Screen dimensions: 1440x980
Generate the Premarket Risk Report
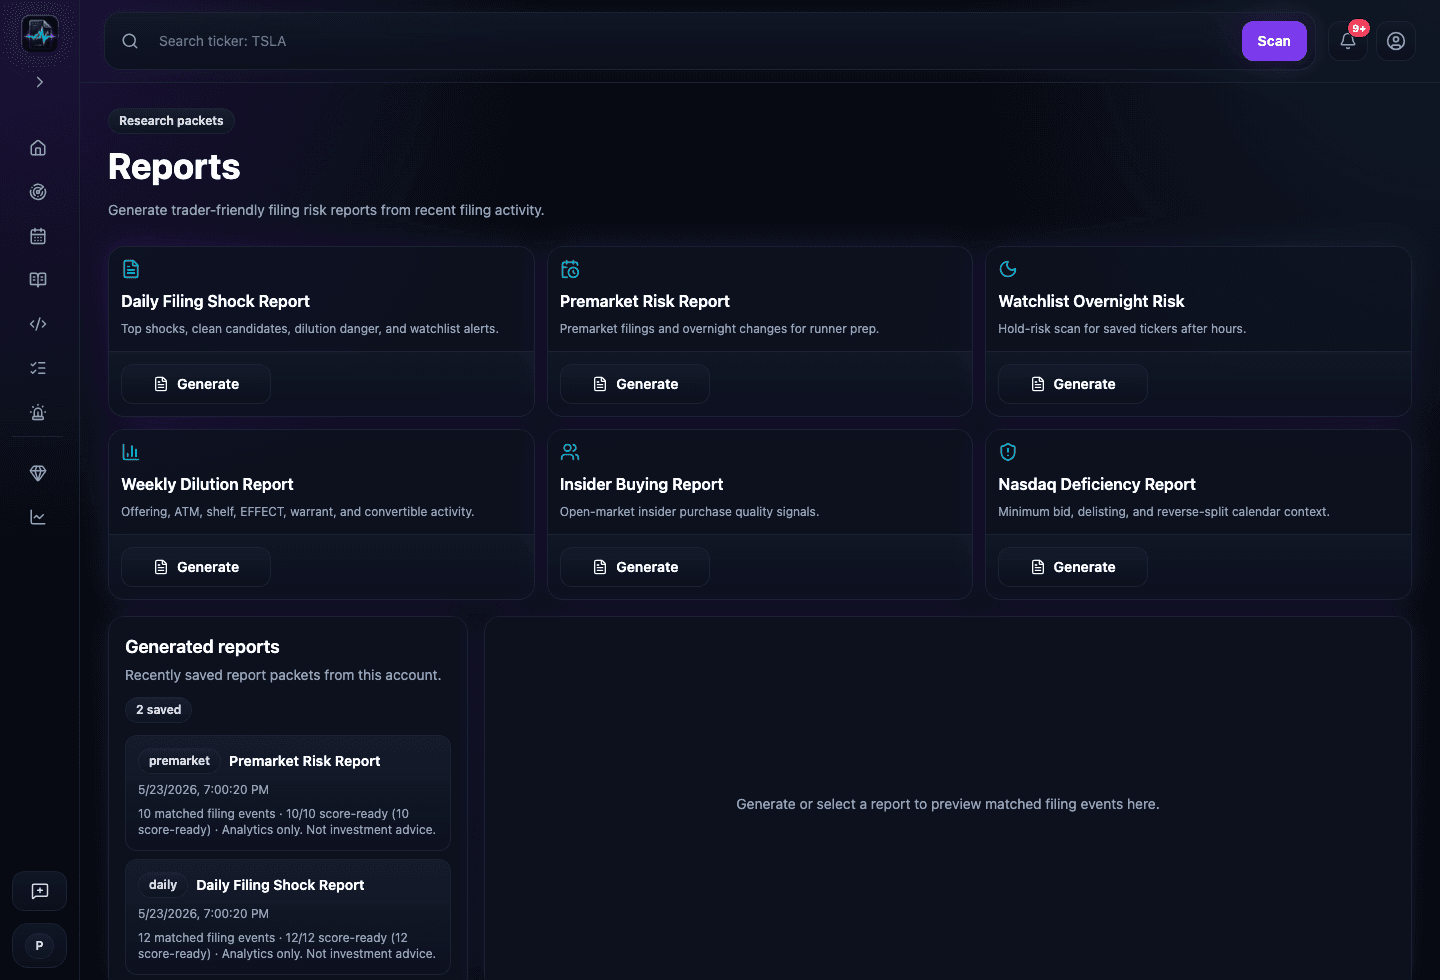point(635,384)
